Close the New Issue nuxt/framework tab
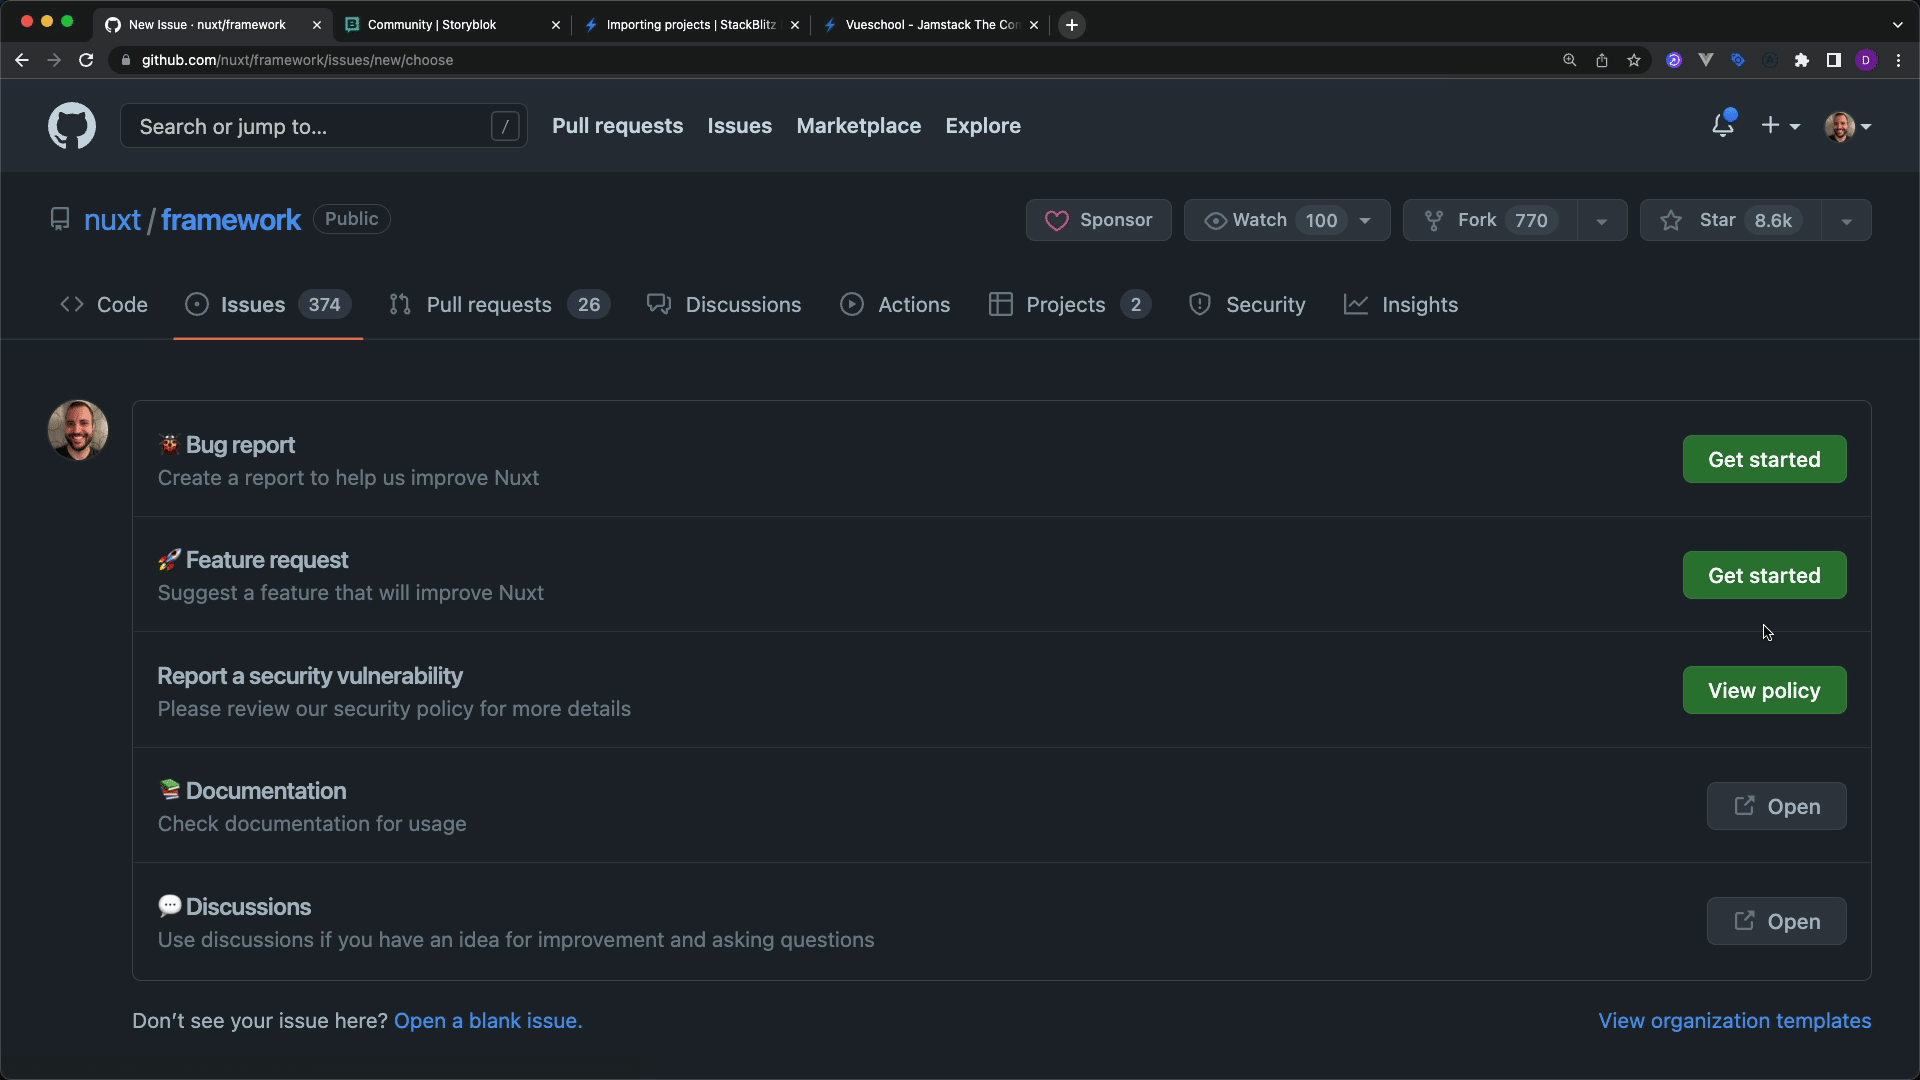Screen dimensions: 1920x1080 pos(317,25)
